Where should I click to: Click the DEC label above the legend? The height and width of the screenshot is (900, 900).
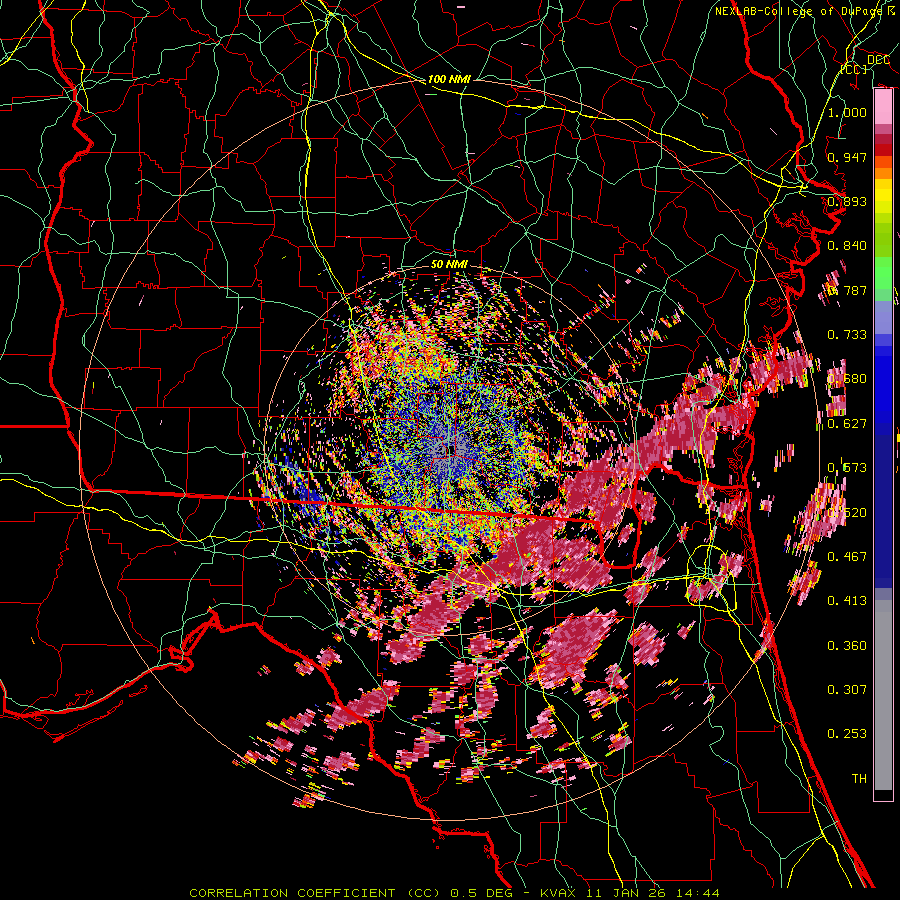click(879, 60)
